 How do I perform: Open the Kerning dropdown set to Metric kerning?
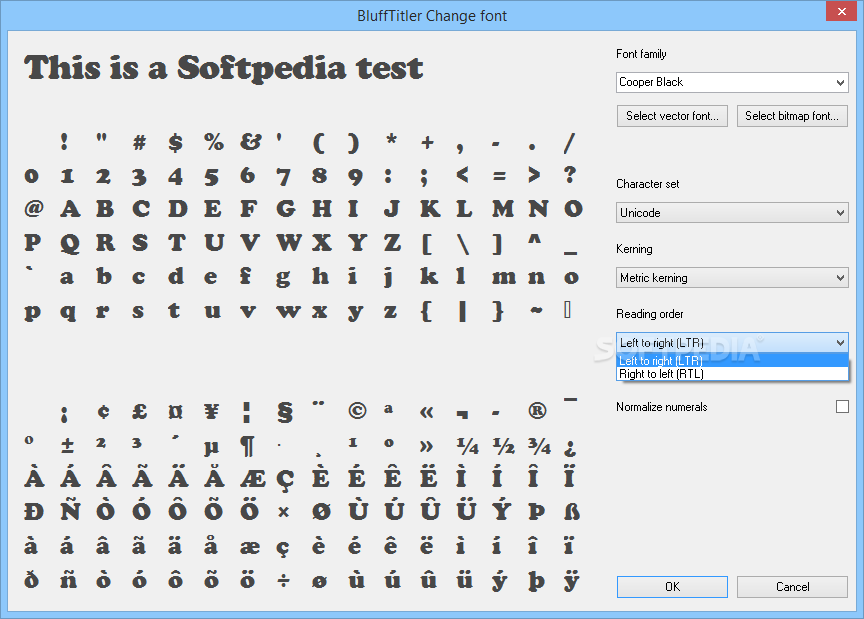point(732,278)
